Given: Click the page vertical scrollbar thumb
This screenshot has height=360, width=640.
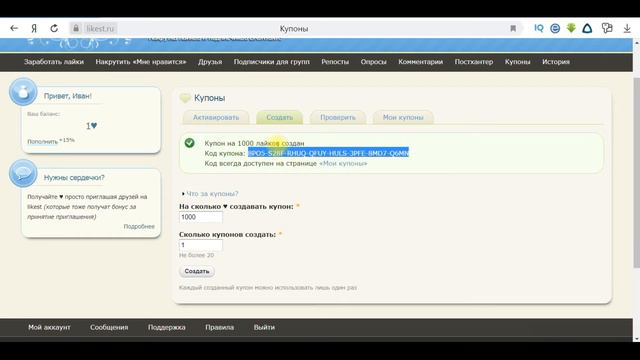Looking at the screenshot, I should [x=636, y=172].
